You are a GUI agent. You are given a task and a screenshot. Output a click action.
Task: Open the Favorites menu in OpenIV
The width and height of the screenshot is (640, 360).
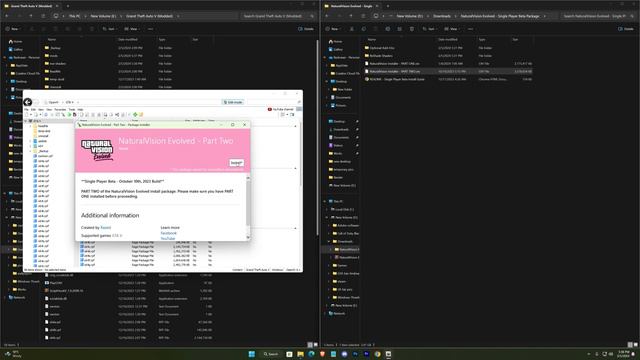60,109
